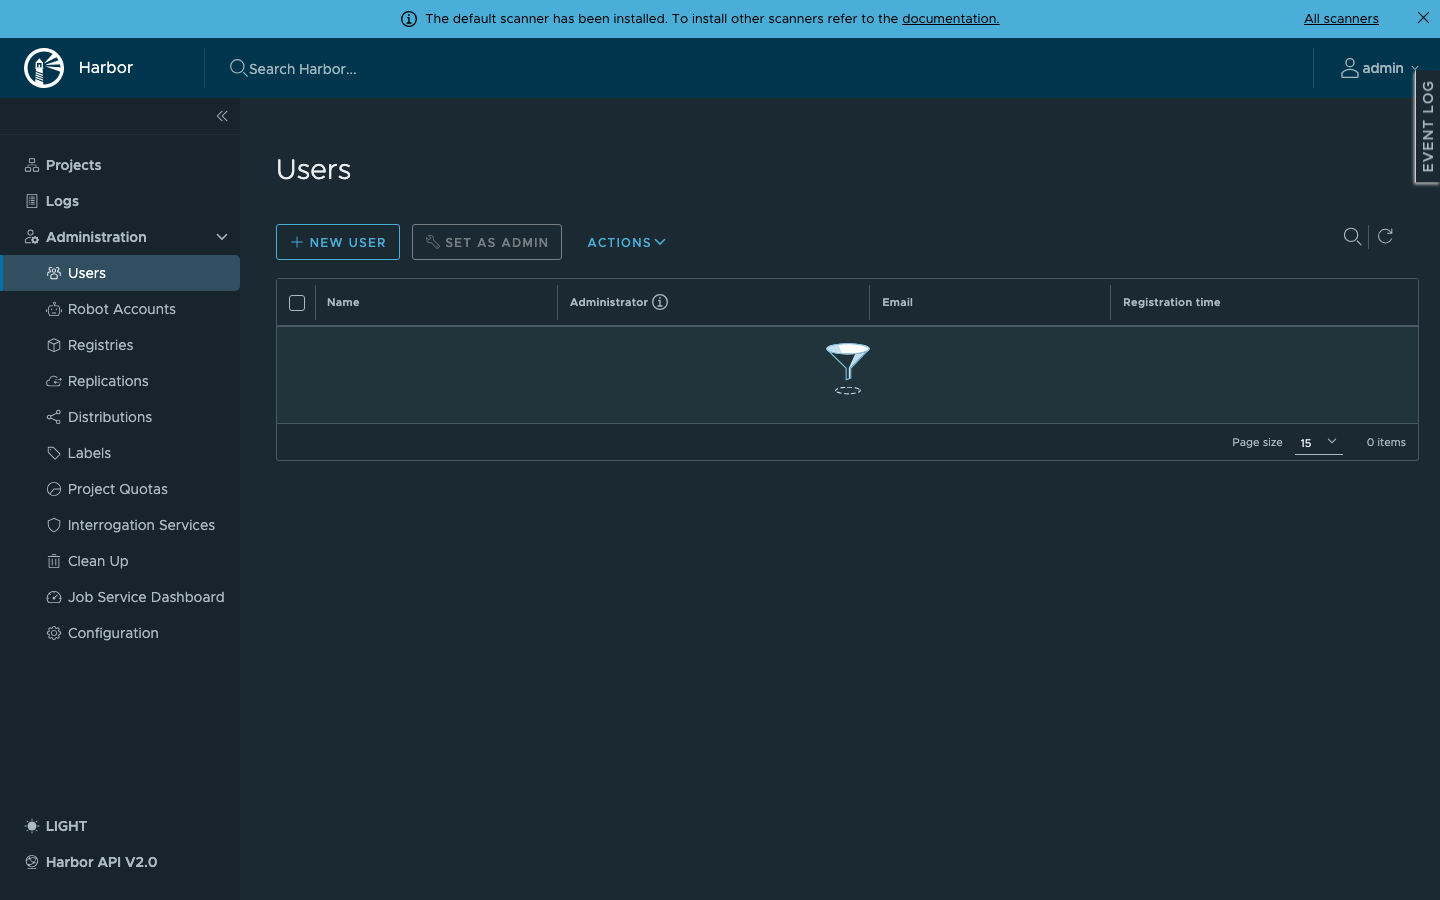Go to Project Quotas
1440x900 pixels.
120,489
